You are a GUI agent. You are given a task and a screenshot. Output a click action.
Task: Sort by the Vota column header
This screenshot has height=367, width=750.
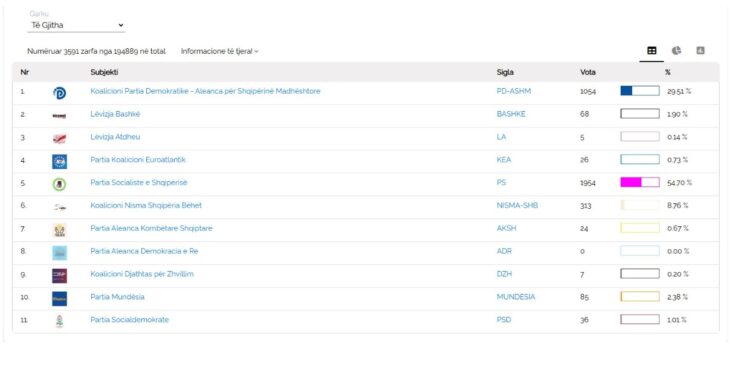click(x=587, y=72)
